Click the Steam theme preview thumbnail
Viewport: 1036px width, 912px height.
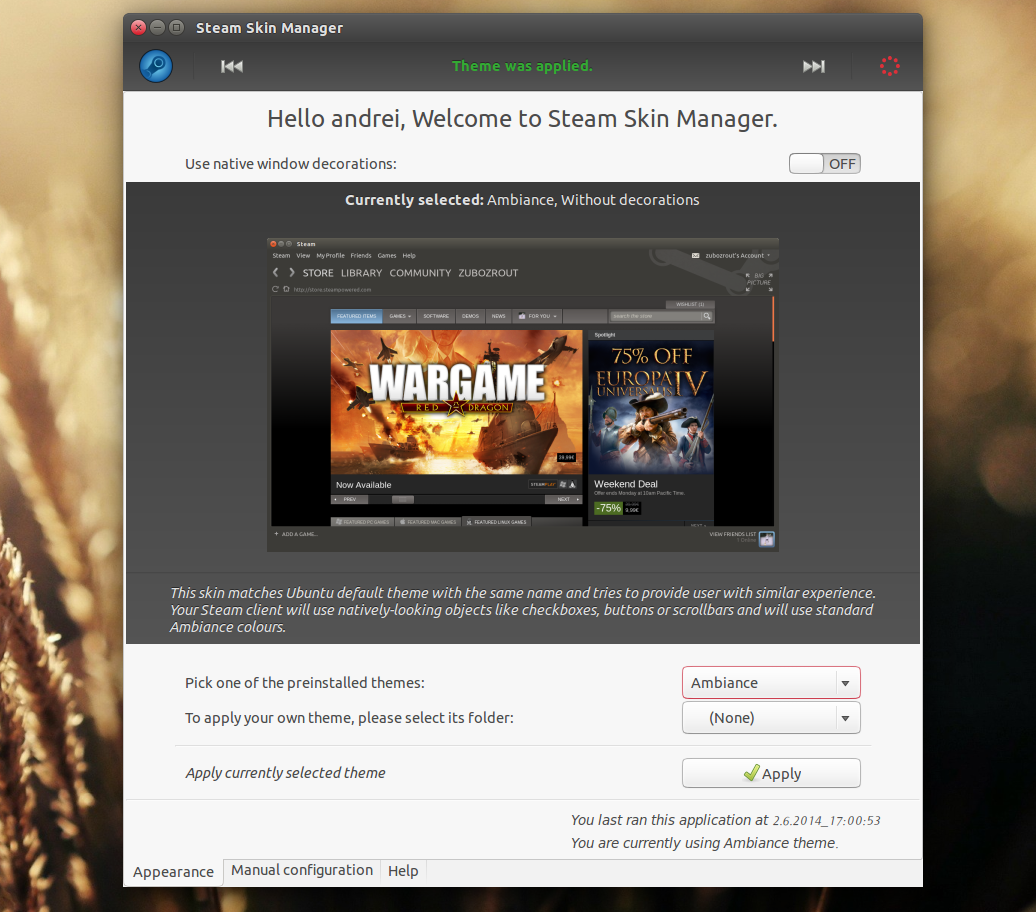[523, 395]
